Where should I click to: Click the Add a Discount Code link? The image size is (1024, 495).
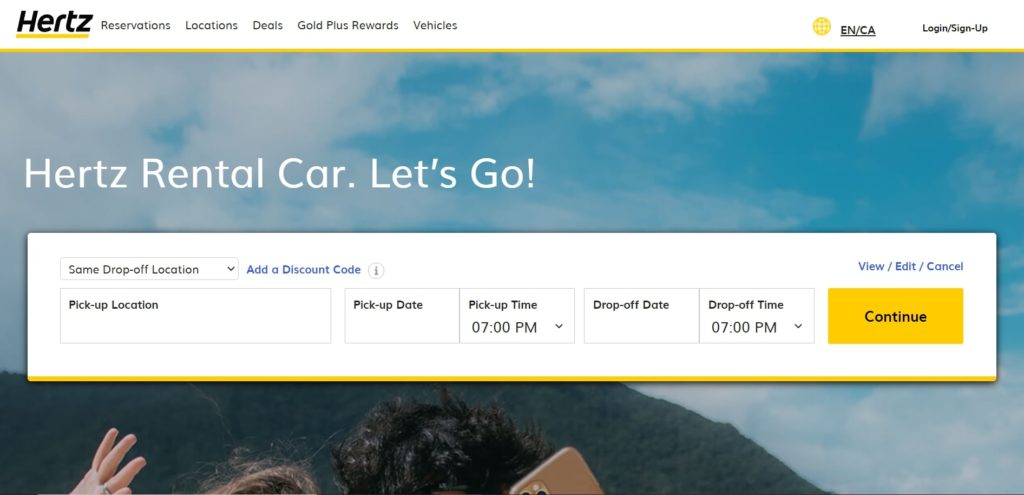pyautogui.click(x=303, y=270)
